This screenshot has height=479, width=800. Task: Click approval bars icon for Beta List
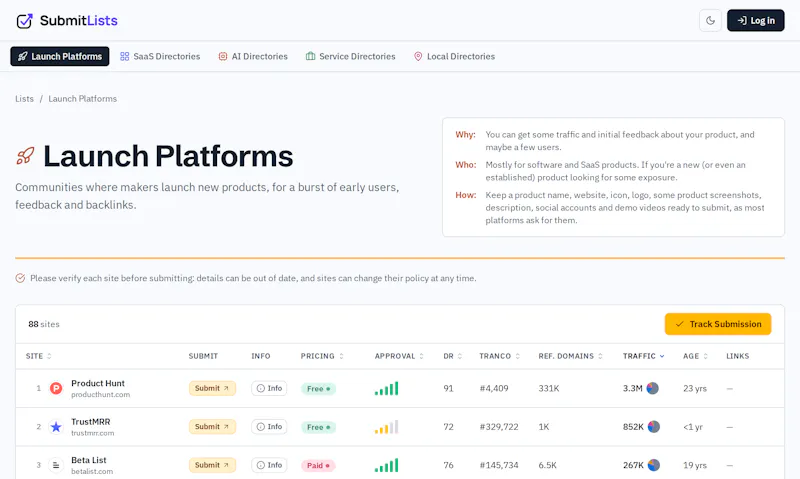pos(386,465)
